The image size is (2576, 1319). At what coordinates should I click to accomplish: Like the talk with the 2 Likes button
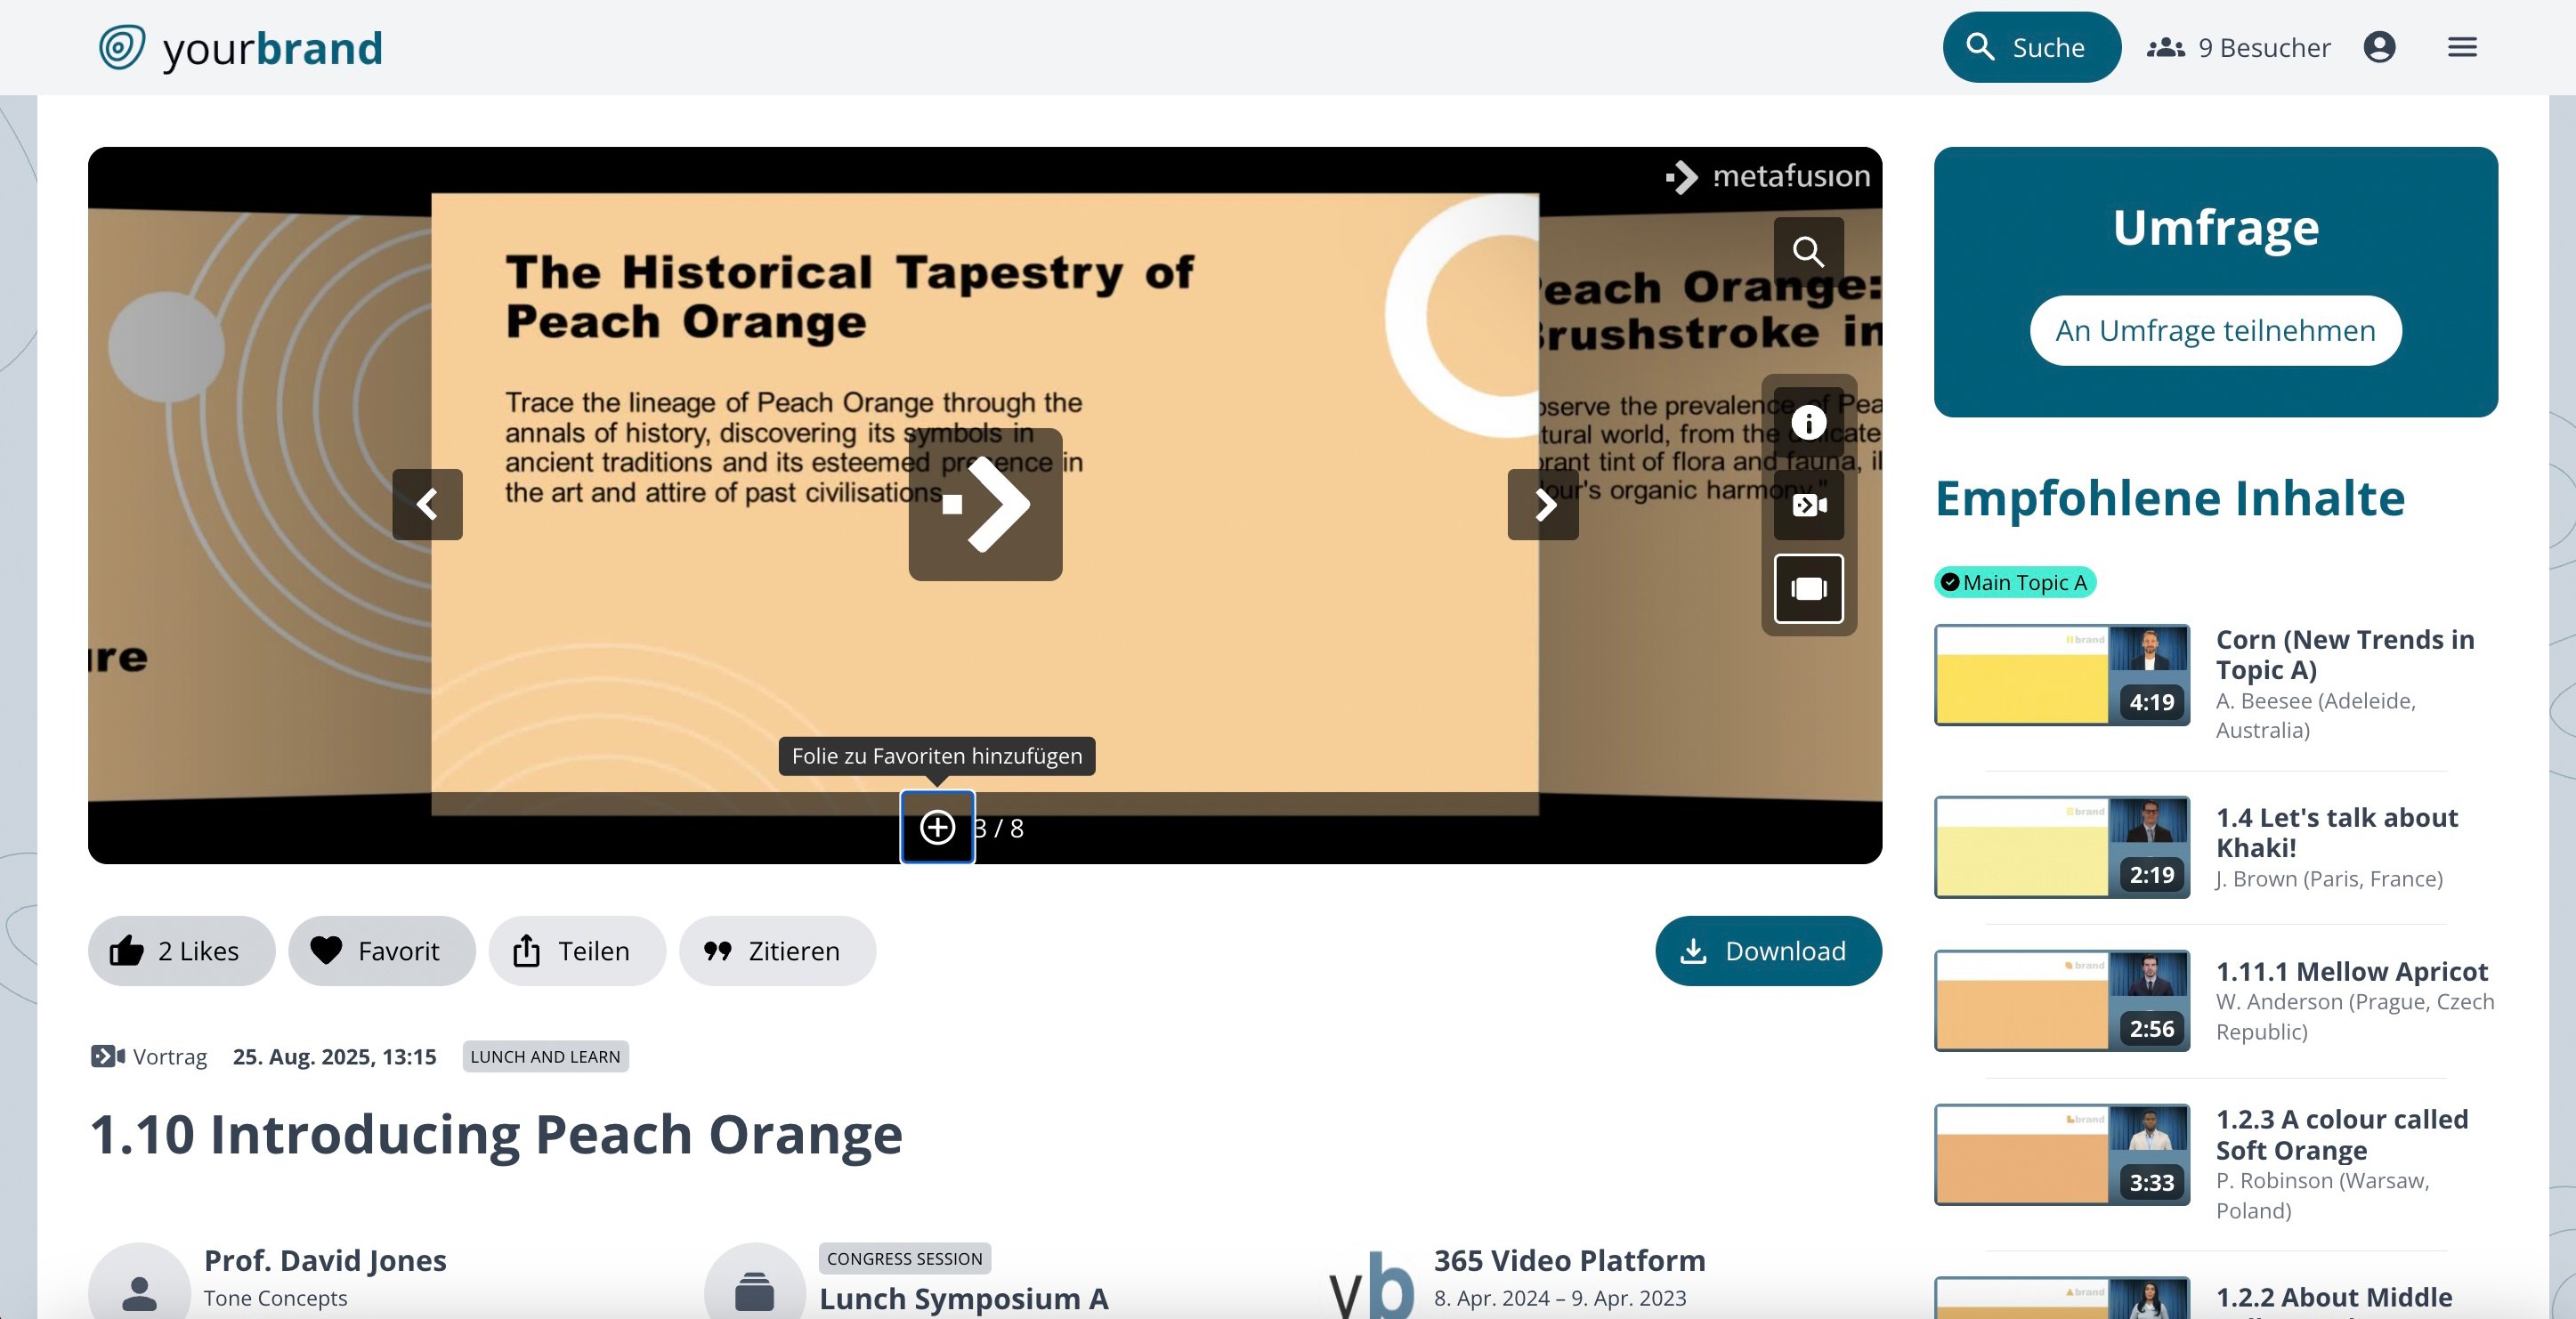pyautogui.click(x=181, y=950)
